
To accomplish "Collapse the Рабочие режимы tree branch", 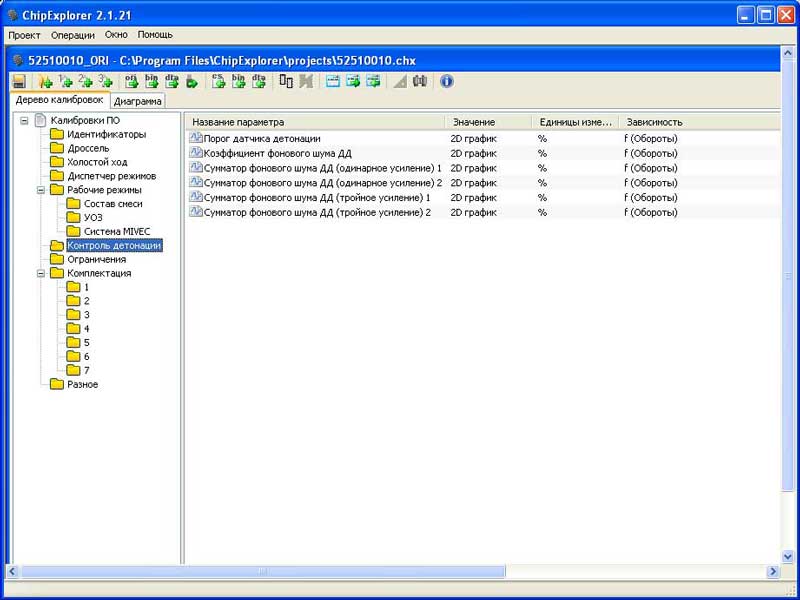I will (x=41, y=190).
